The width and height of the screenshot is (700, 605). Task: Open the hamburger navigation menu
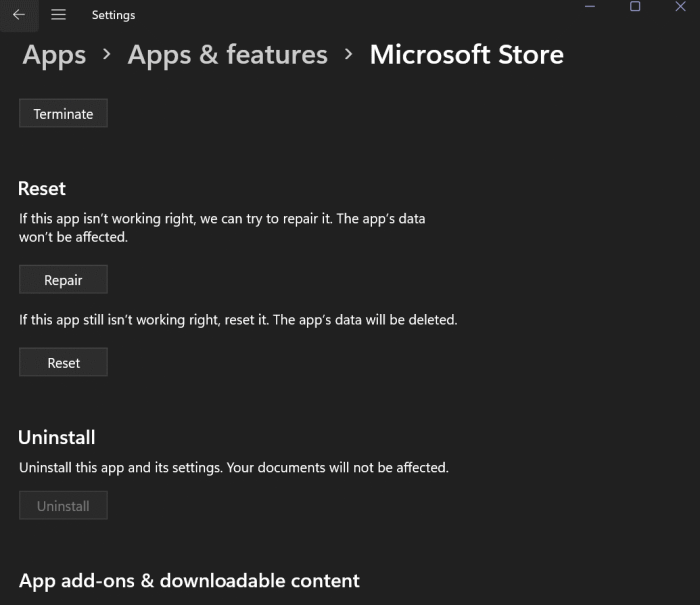point(58,15)
